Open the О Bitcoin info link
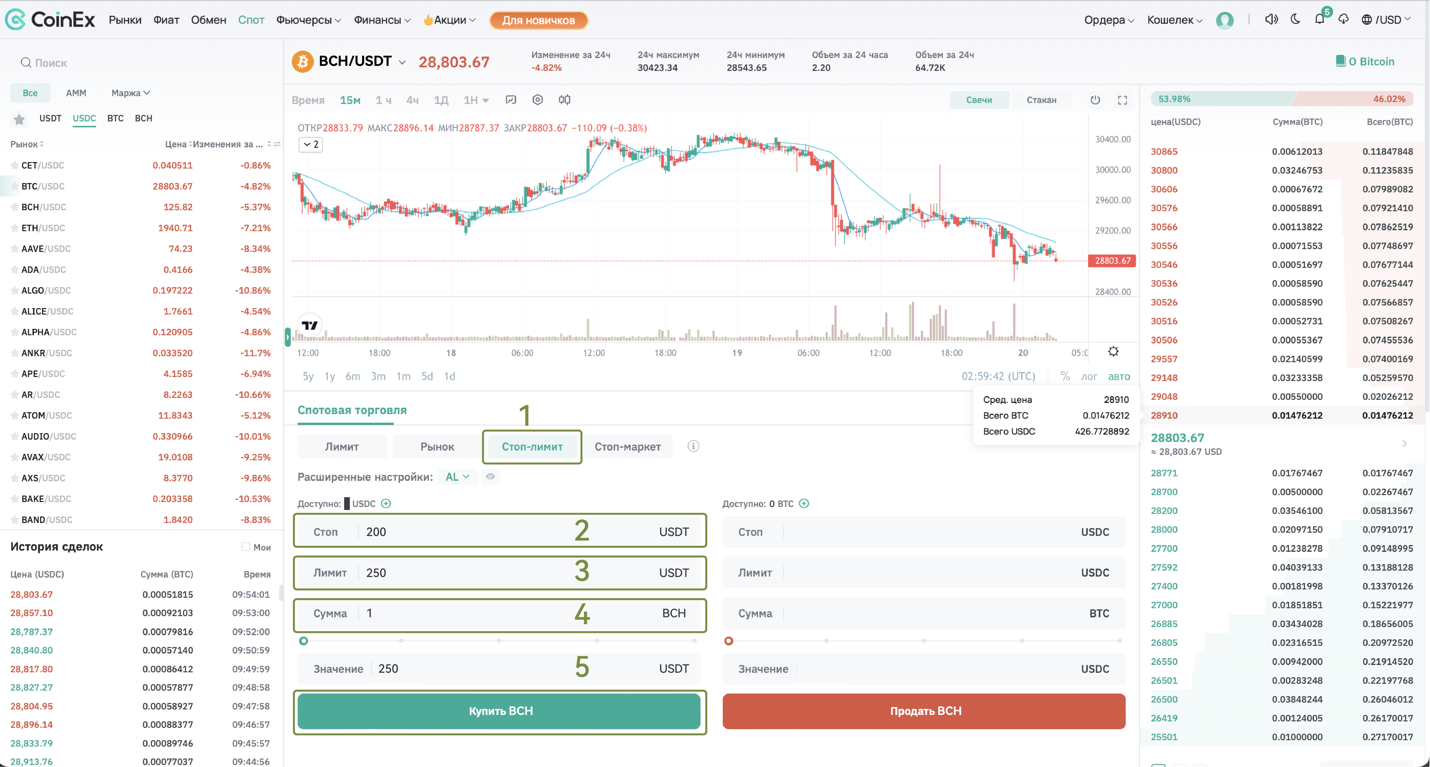This screenshot has height=767, width=1430. (1365, 62)
